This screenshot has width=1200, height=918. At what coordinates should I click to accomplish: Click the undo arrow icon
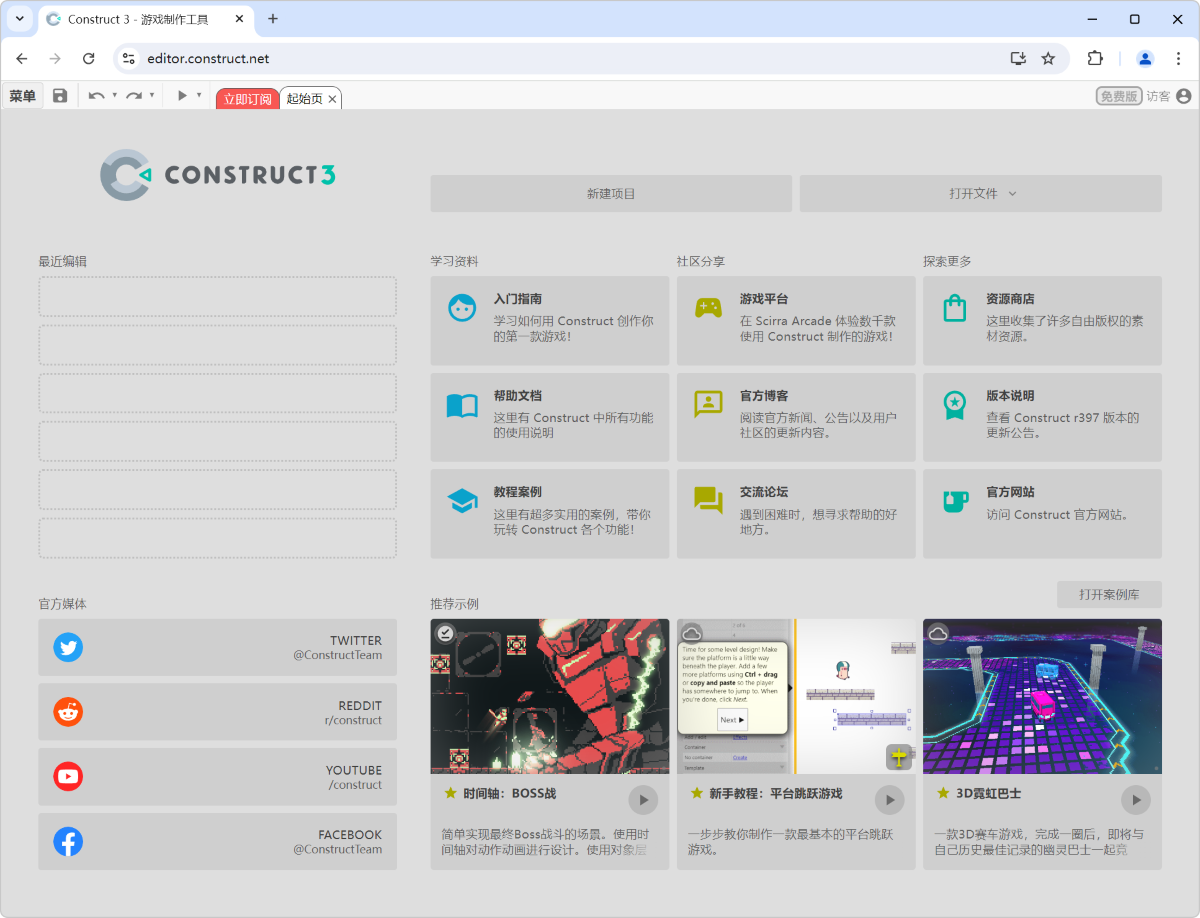(98, 96)
